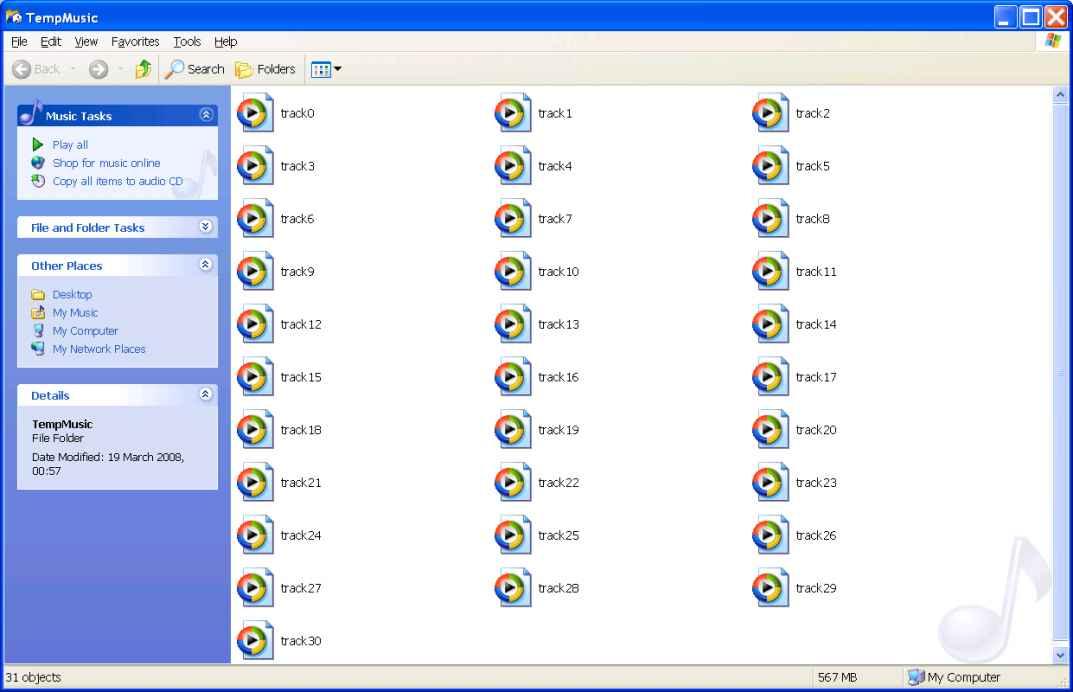Open the Views dropdown in toolbar
This screenshot has height=692, width=1073.
326,69
